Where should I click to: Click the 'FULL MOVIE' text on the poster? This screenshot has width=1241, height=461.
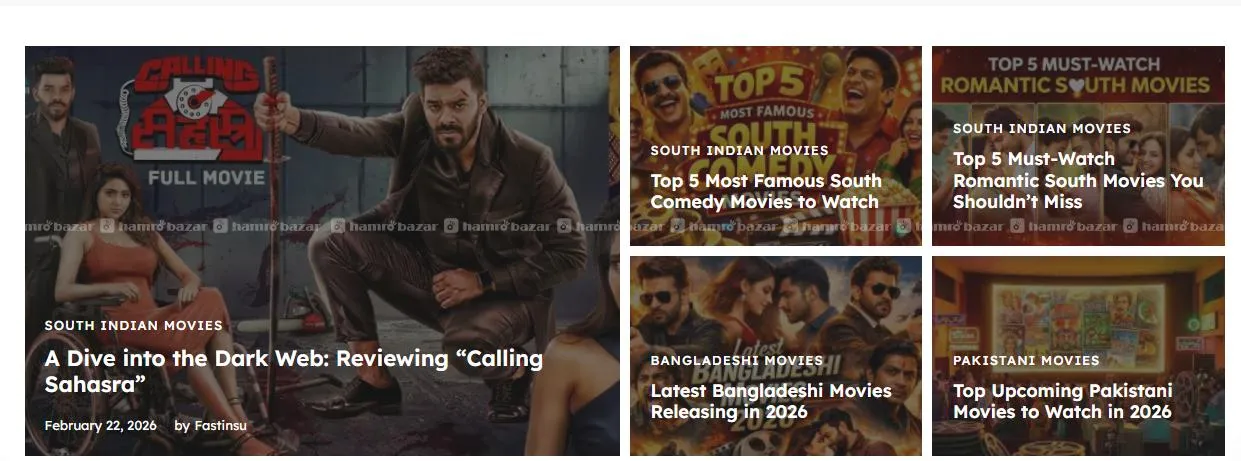[206, 178]
